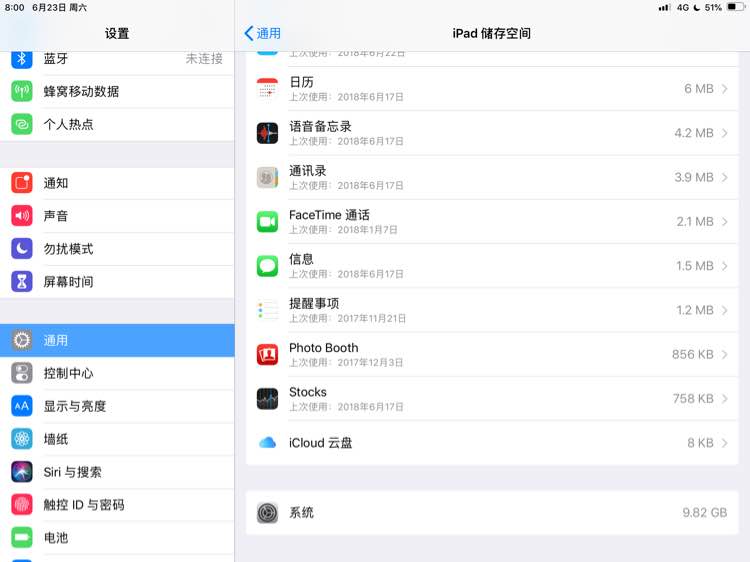This screenshot has height=562, width=750.
Task: Tap the battery indicator in status bar
Action: [736, 7]
